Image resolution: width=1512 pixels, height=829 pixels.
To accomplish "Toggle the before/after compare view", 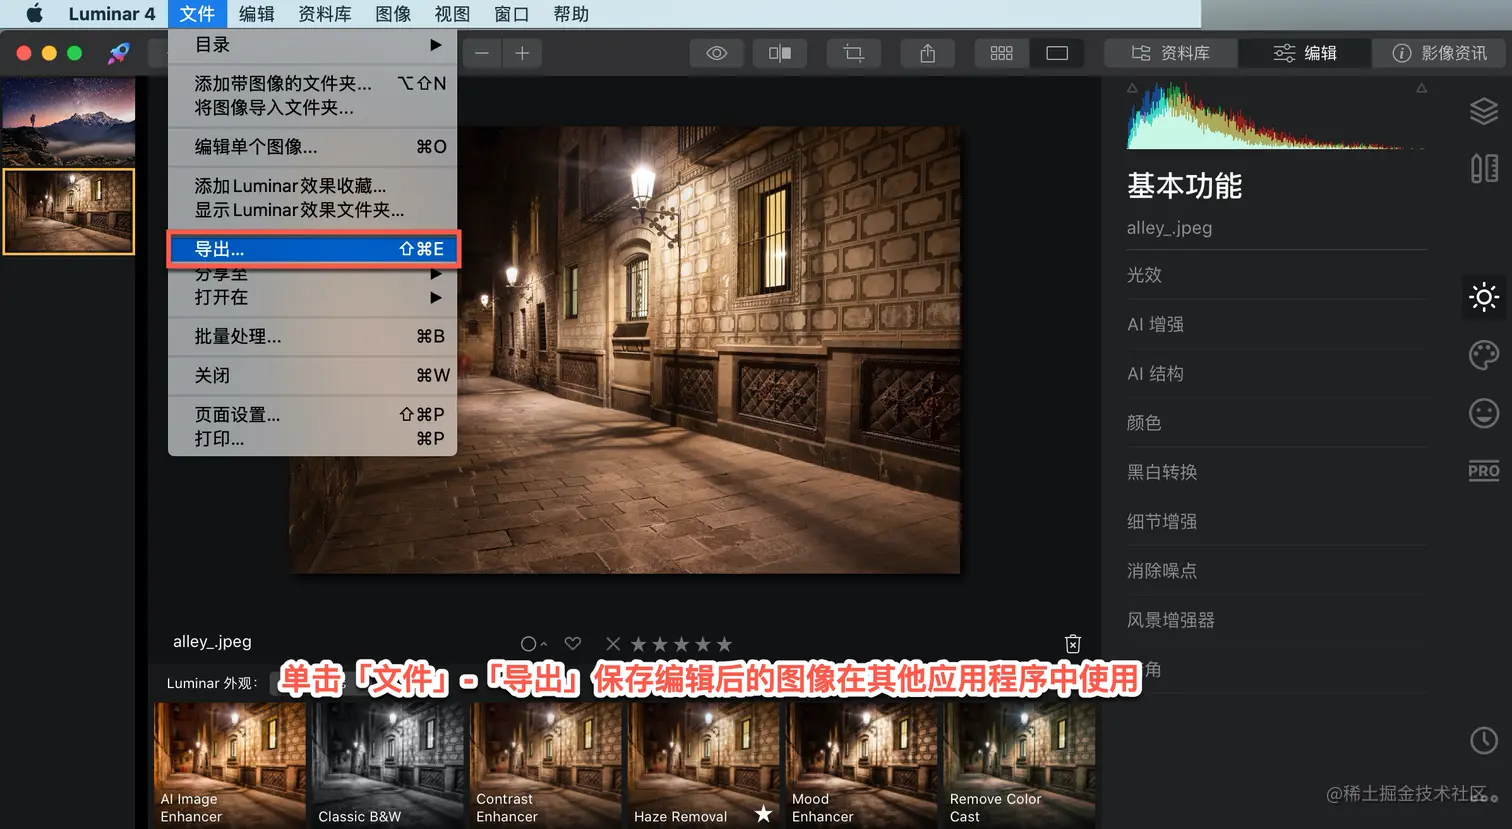I will click(x=780, y=53).
